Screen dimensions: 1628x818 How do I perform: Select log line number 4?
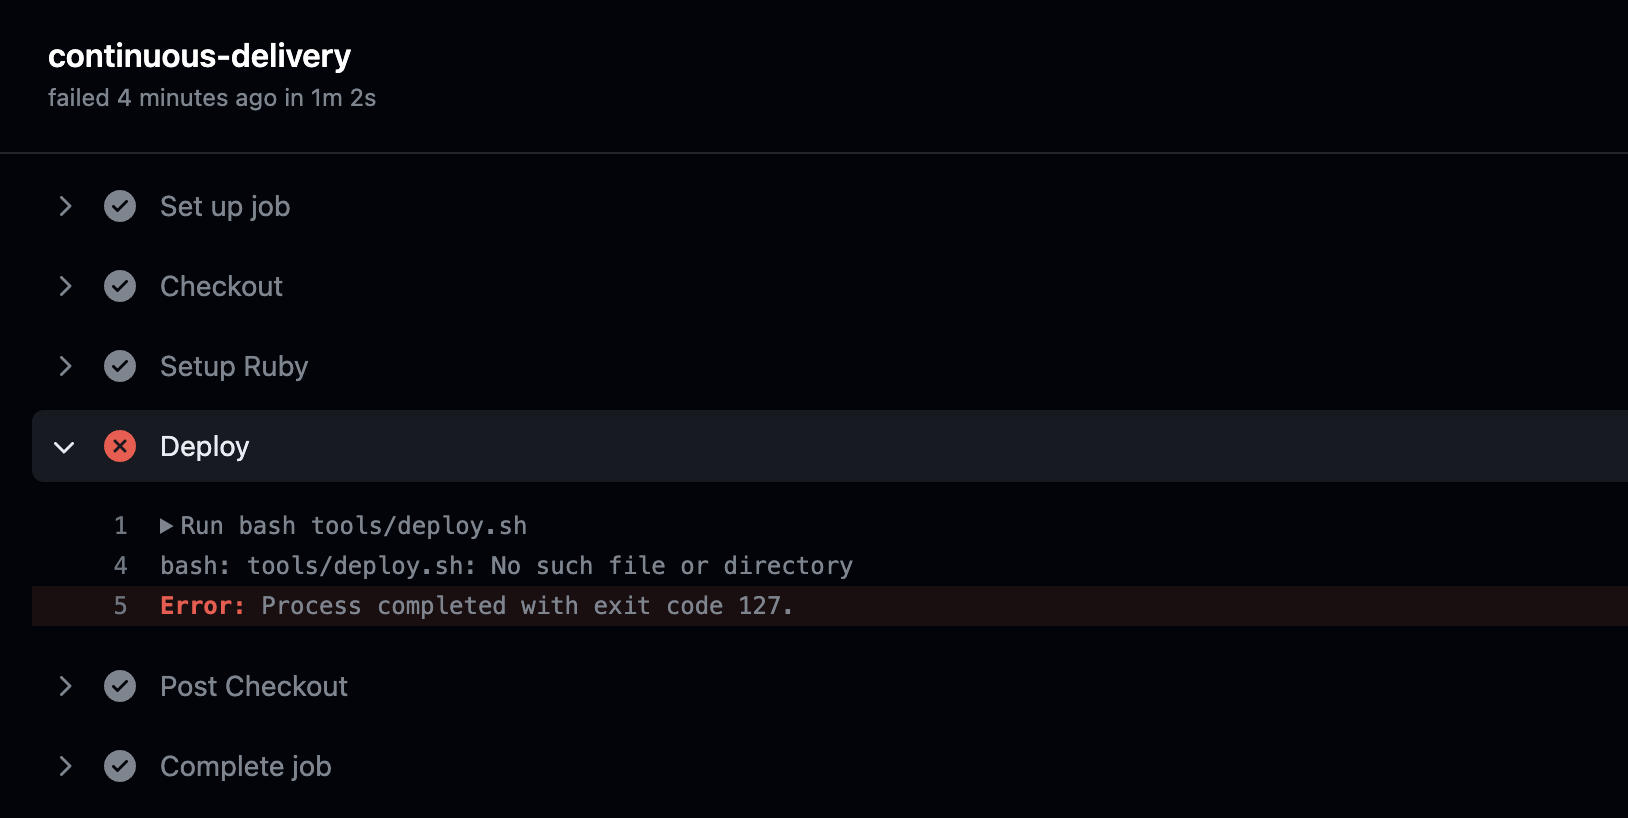(121, 566)
